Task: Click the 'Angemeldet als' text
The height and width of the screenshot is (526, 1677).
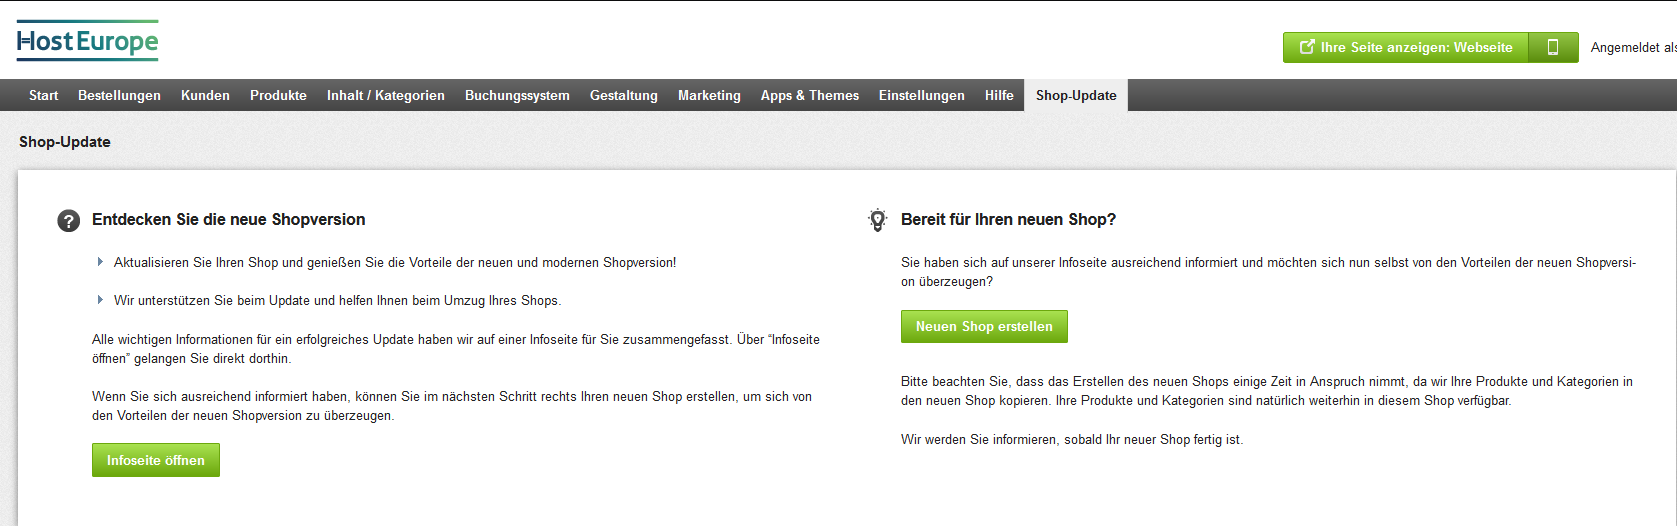Action: (x=1633, y=47)
